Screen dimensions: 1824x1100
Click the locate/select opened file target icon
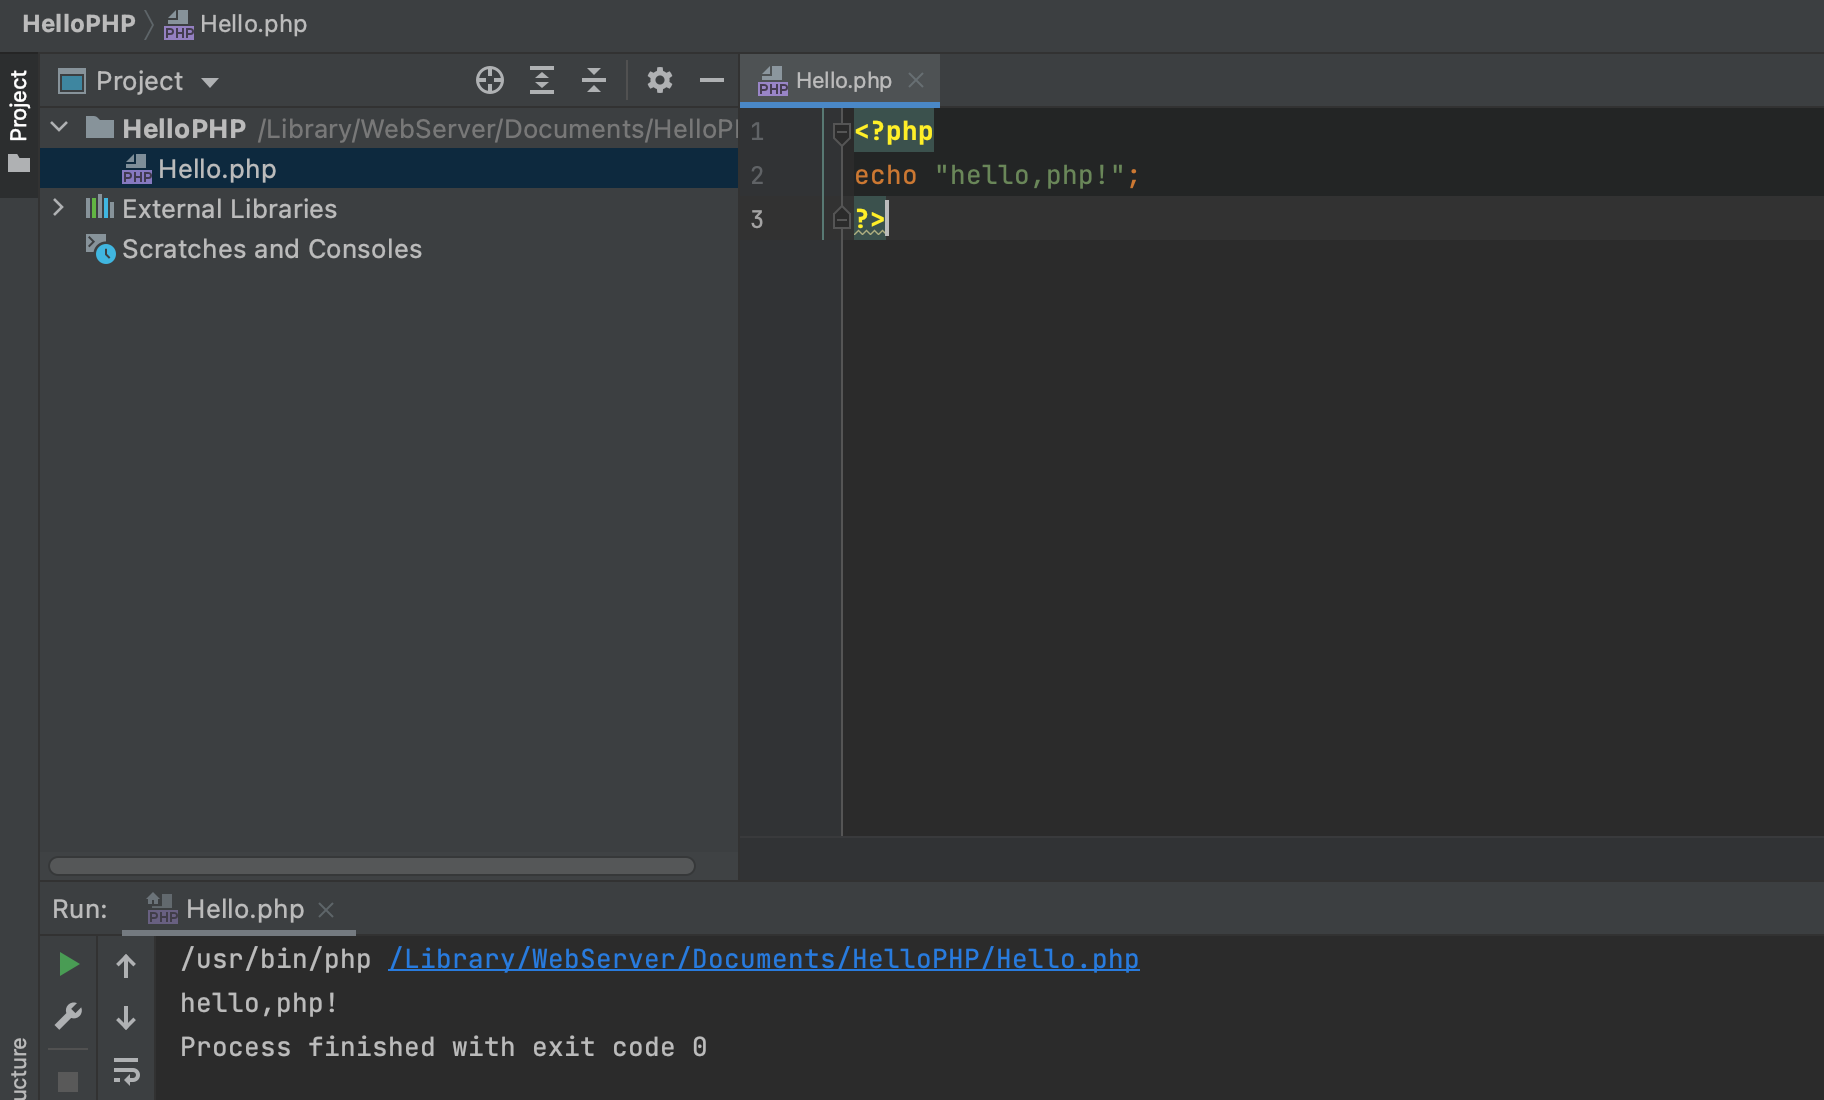[x=490, y=80]
